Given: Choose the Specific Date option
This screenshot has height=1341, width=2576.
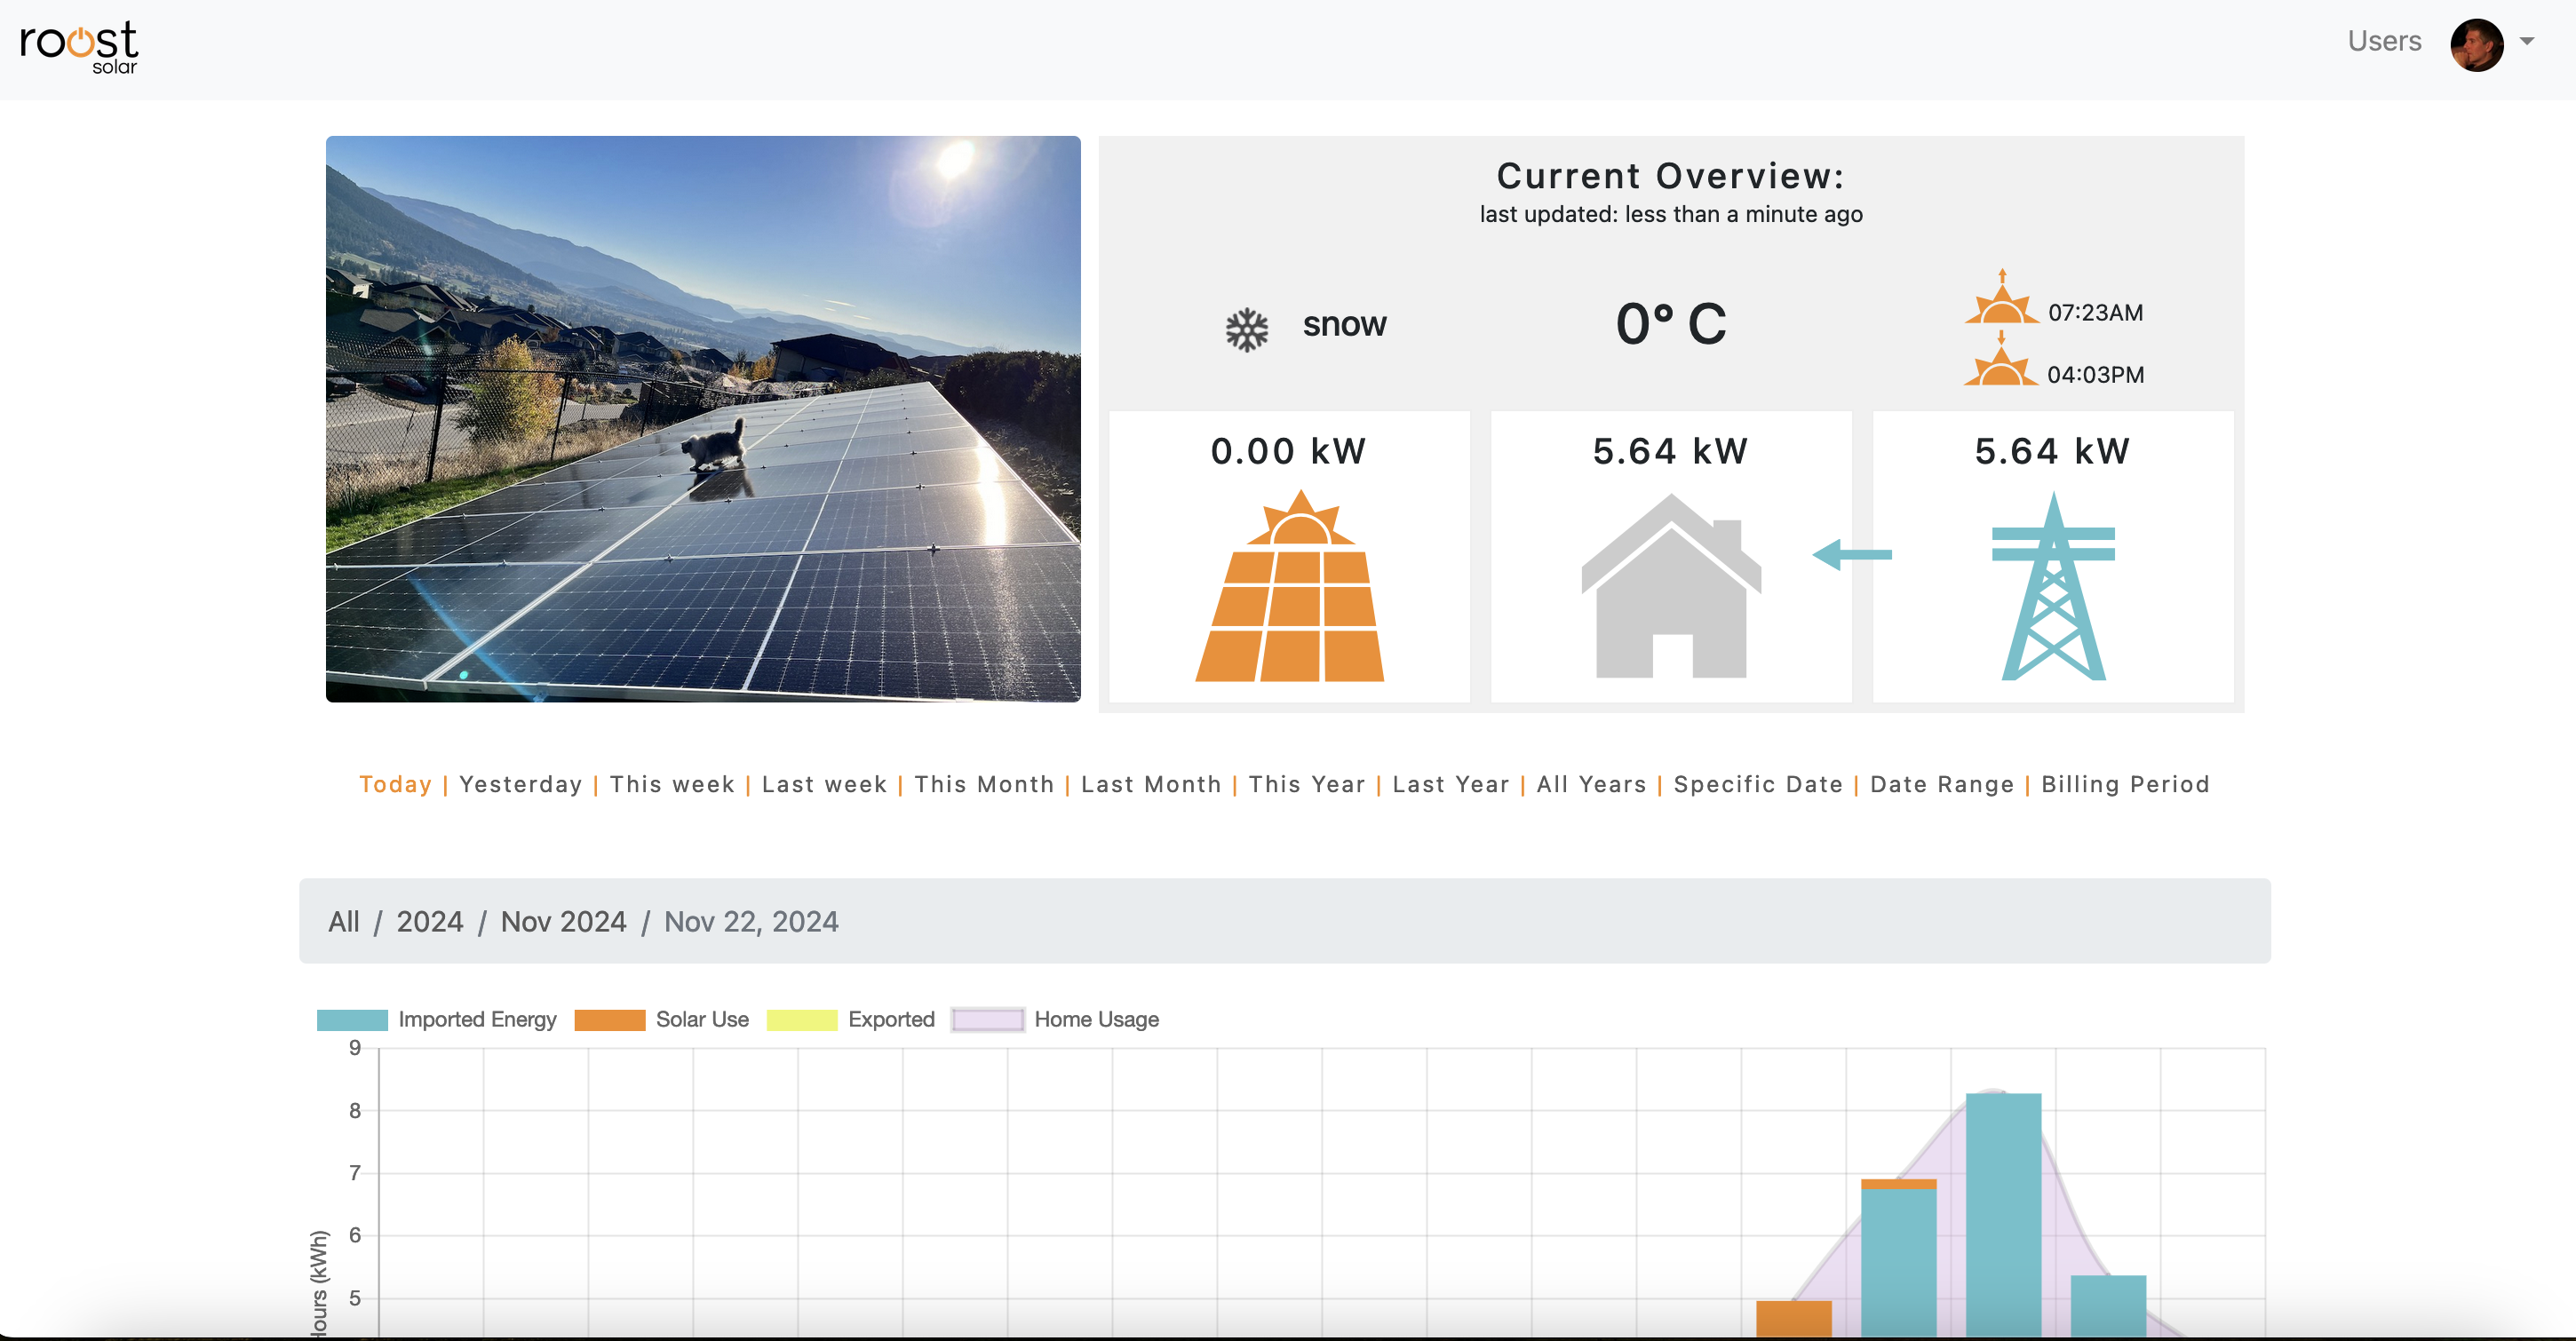Looking at the screenshot, I should tap(1759, 784).
